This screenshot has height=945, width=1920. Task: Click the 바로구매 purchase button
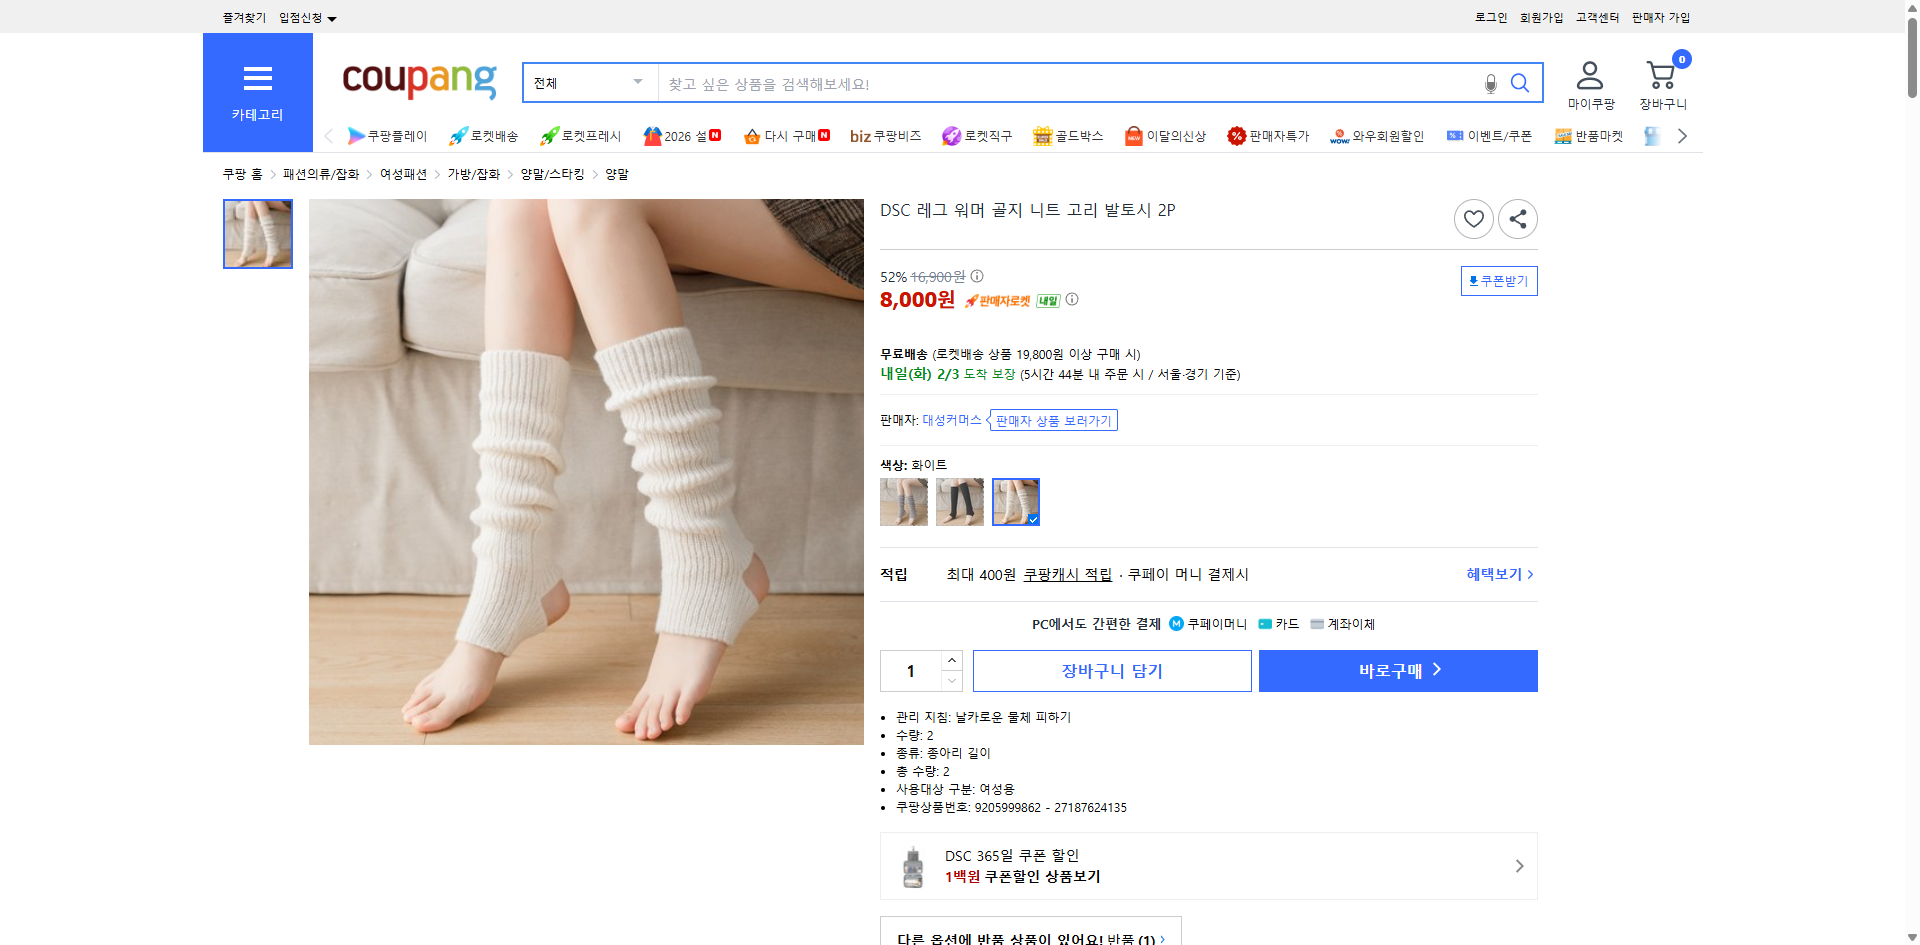(1397, 670)
